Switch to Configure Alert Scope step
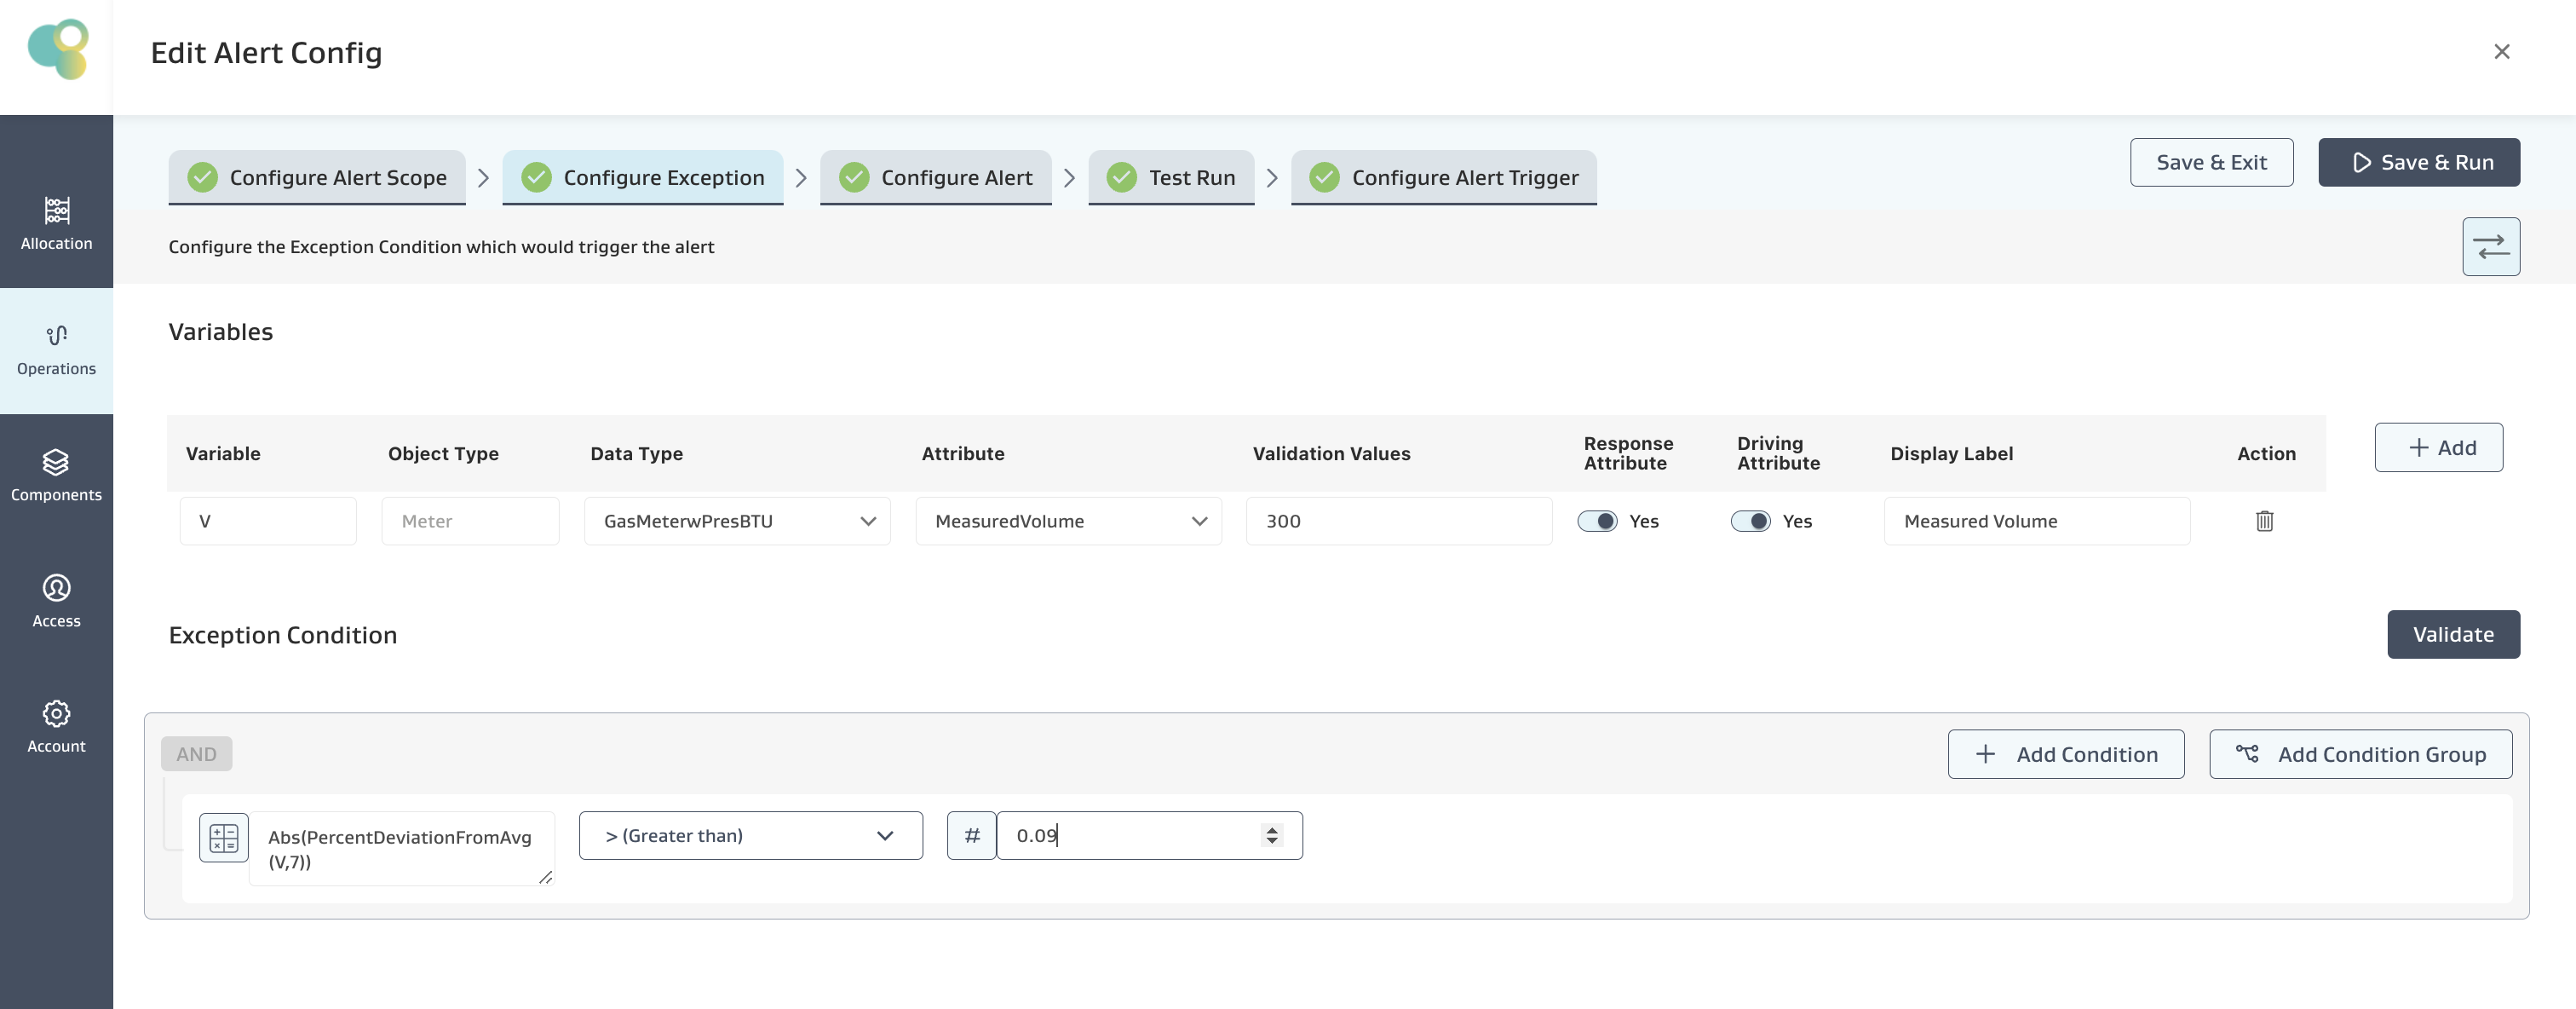 pos(317,177)
